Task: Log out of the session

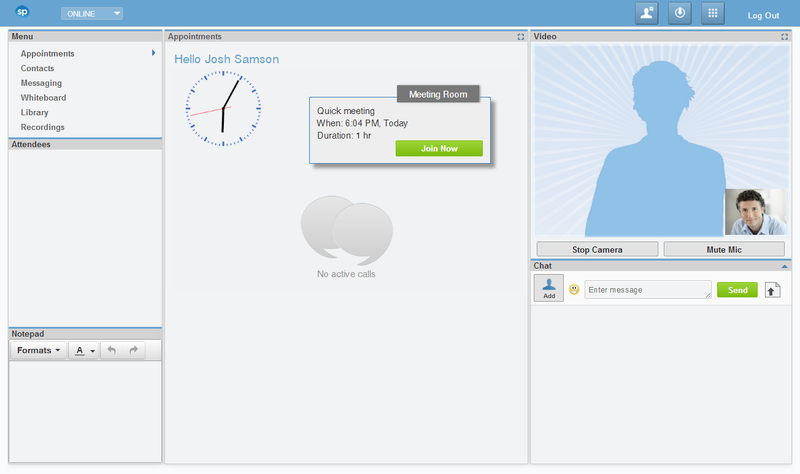Action: (x=763, y=15)
